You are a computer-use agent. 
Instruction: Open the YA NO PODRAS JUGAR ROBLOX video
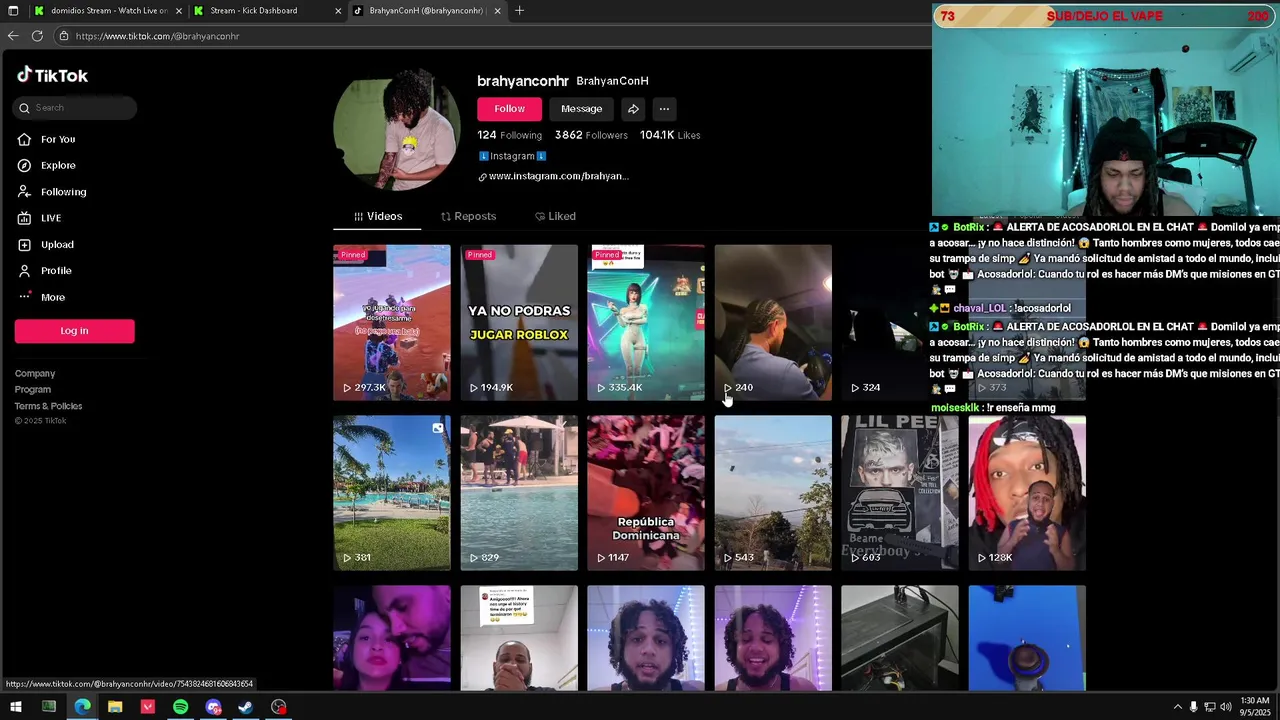[x=519, y=322]
